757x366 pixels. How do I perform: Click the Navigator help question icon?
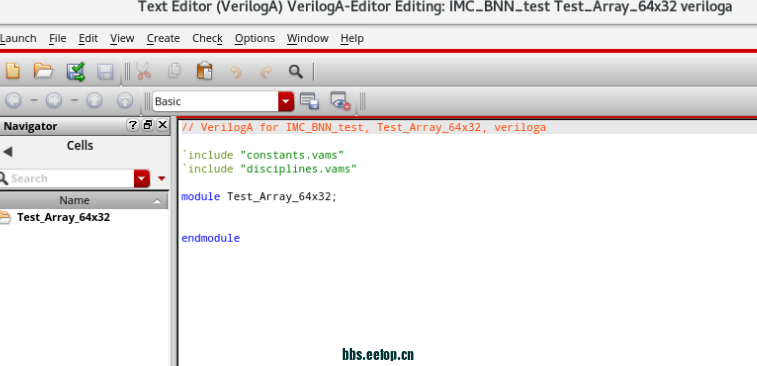tap(133, 126)
